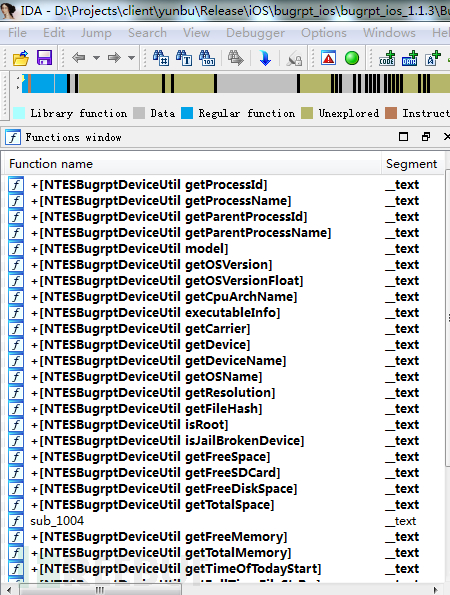The image size is (450, 595).
Task: Select the getOSName function row
Action: 224,377
